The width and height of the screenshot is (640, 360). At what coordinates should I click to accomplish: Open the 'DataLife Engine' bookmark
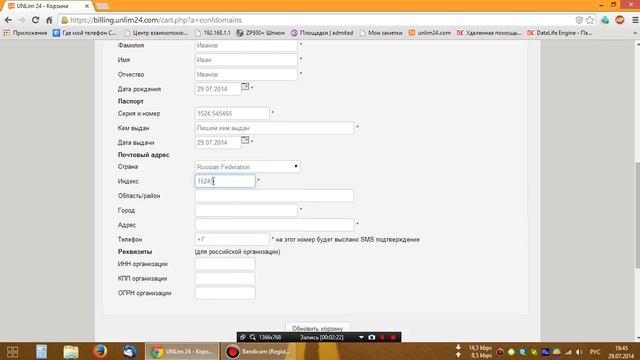pyautogui.click(x=560, y=33)
